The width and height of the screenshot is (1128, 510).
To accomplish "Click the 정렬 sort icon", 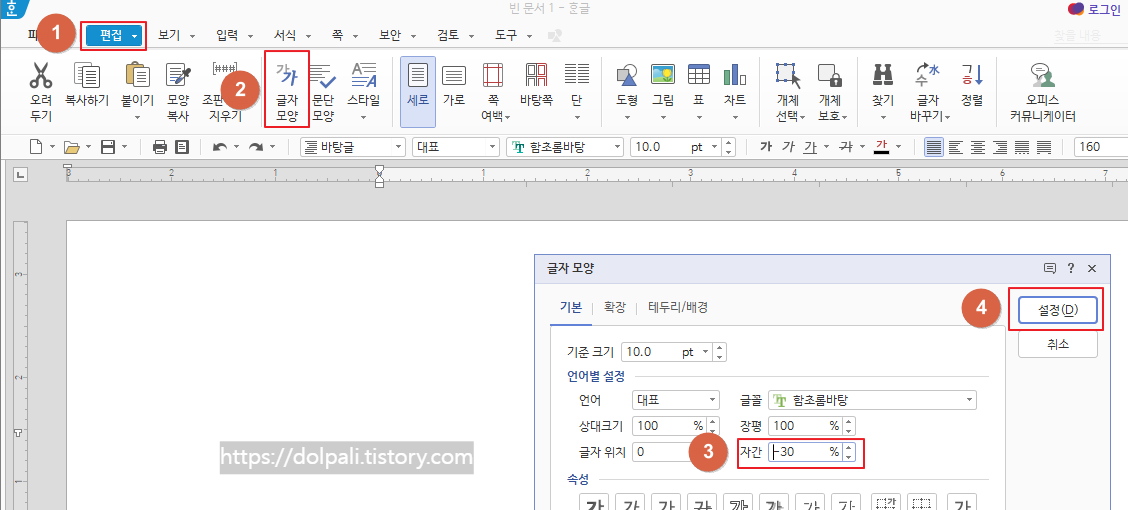I will [x=972, y=75].
